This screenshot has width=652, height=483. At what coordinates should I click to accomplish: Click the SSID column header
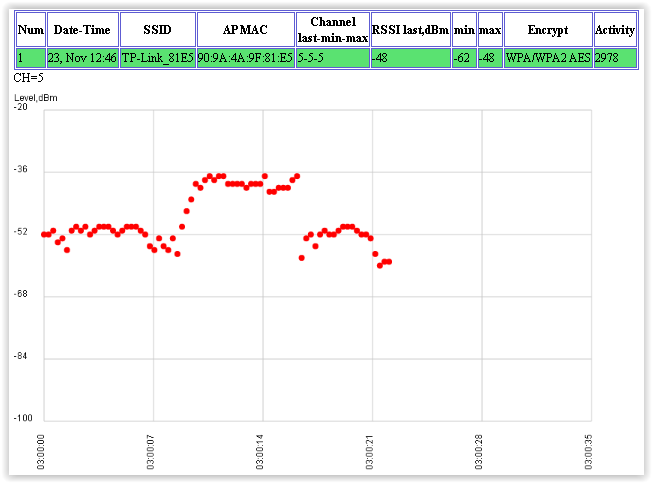click(157, 30)
